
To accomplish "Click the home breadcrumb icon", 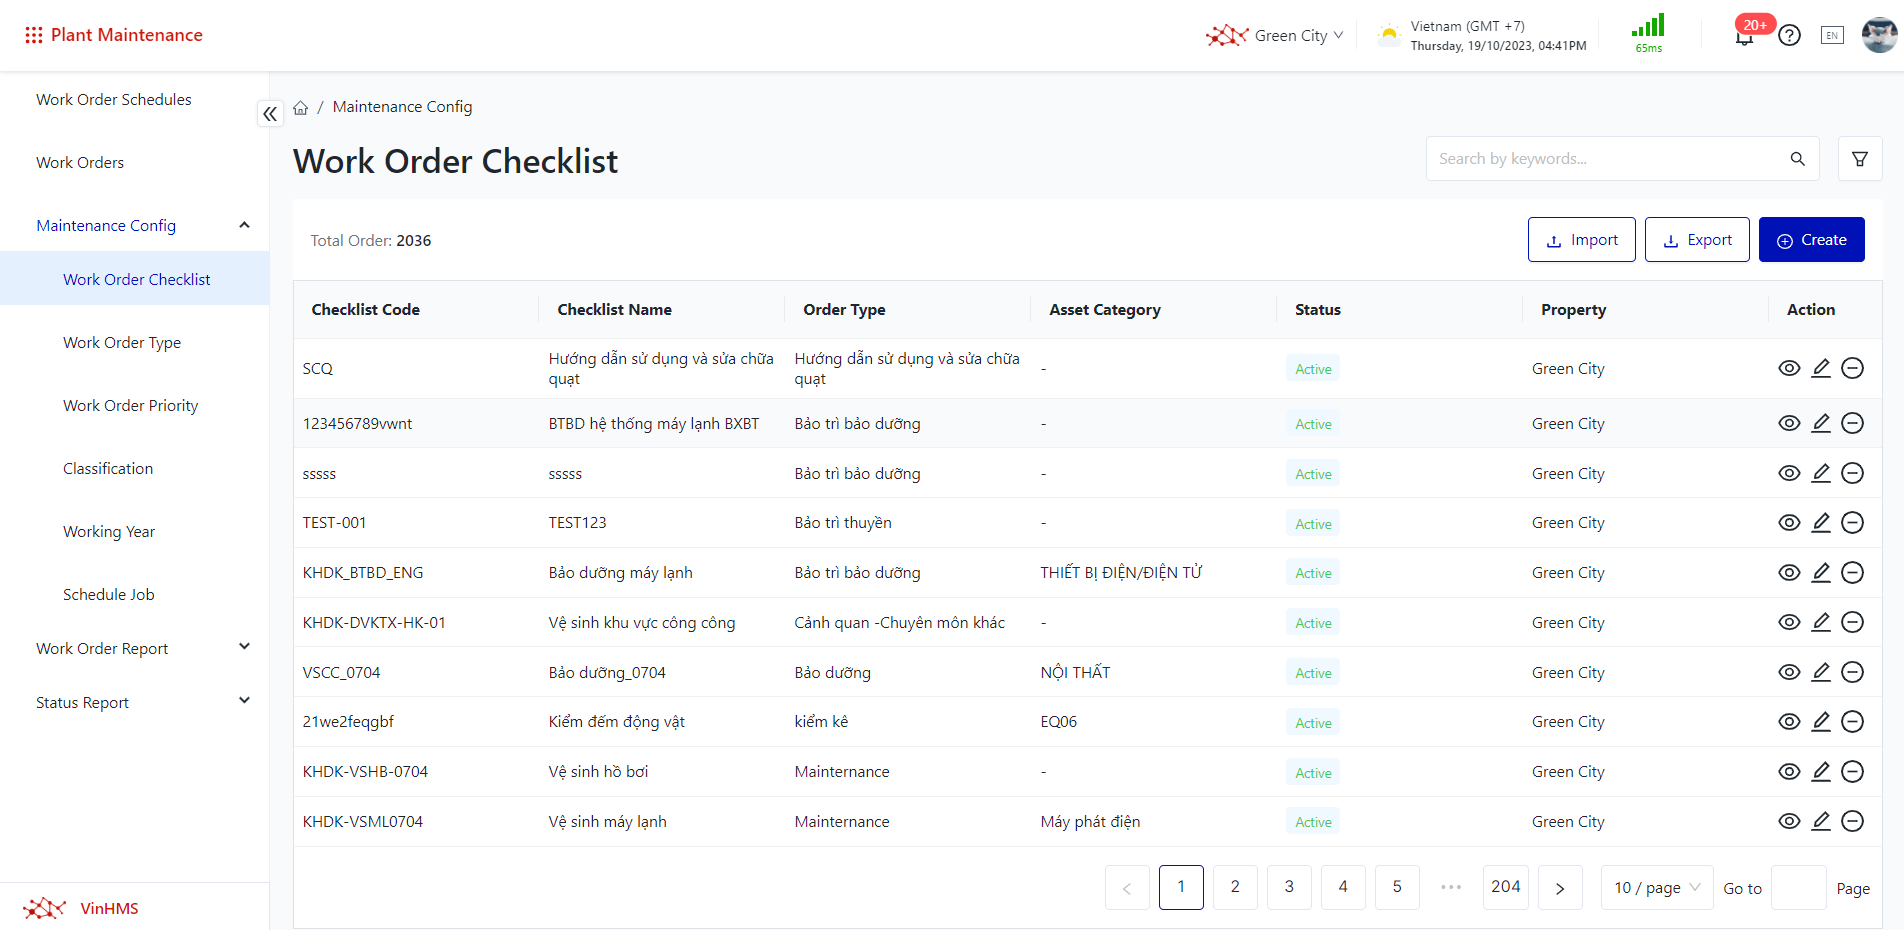I will pos(301,106).
